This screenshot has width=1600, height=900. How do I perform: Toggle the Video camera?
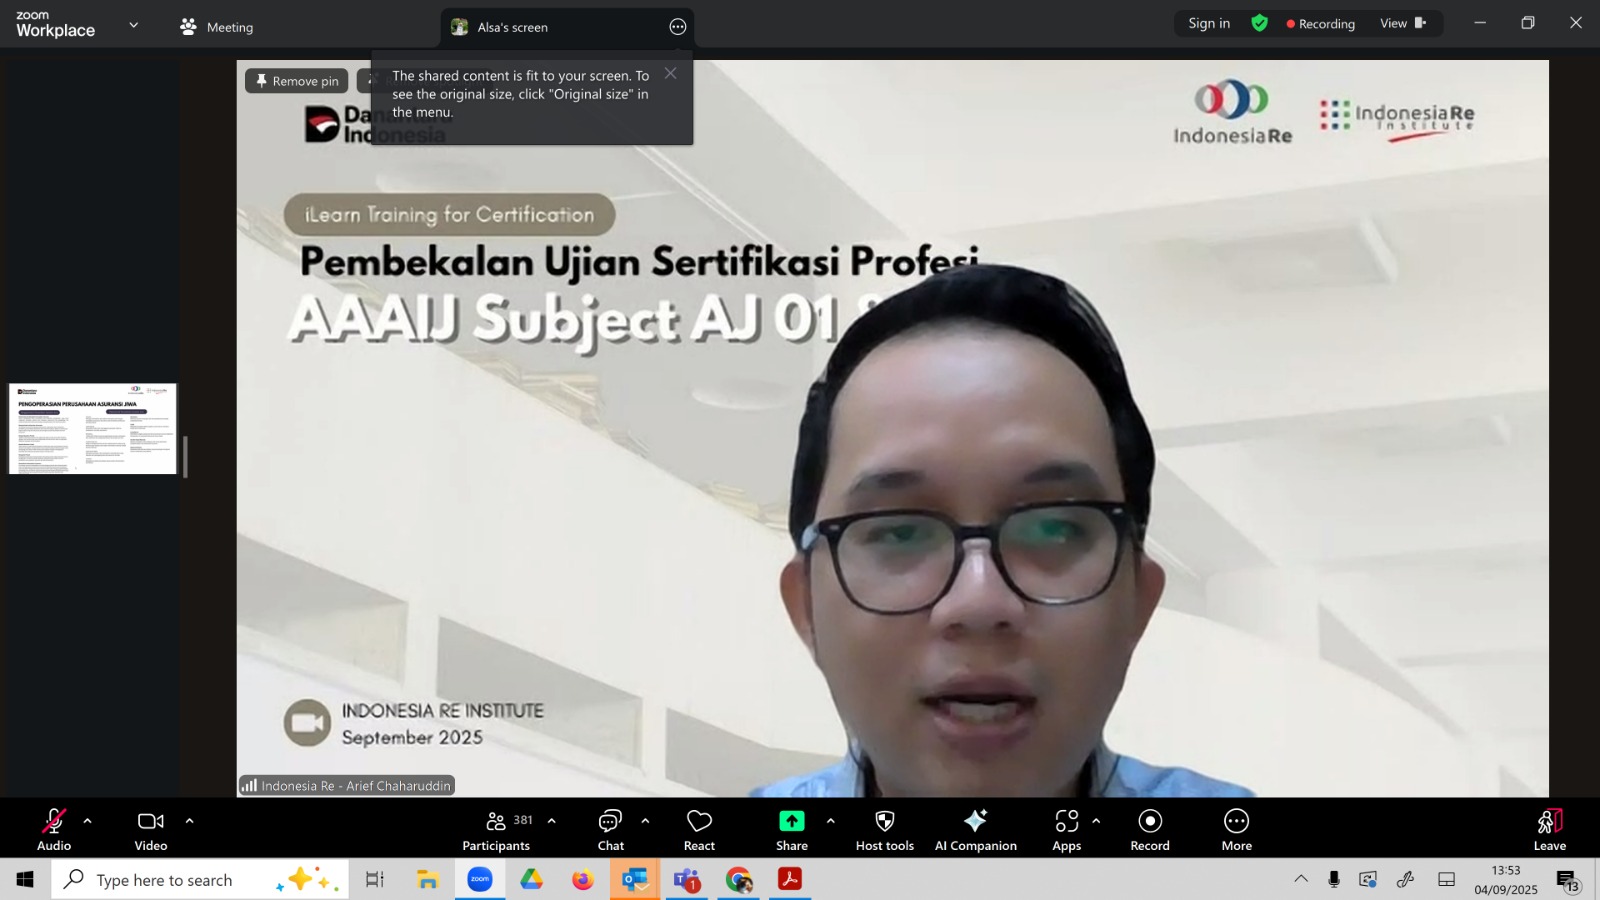pos(151,829)
